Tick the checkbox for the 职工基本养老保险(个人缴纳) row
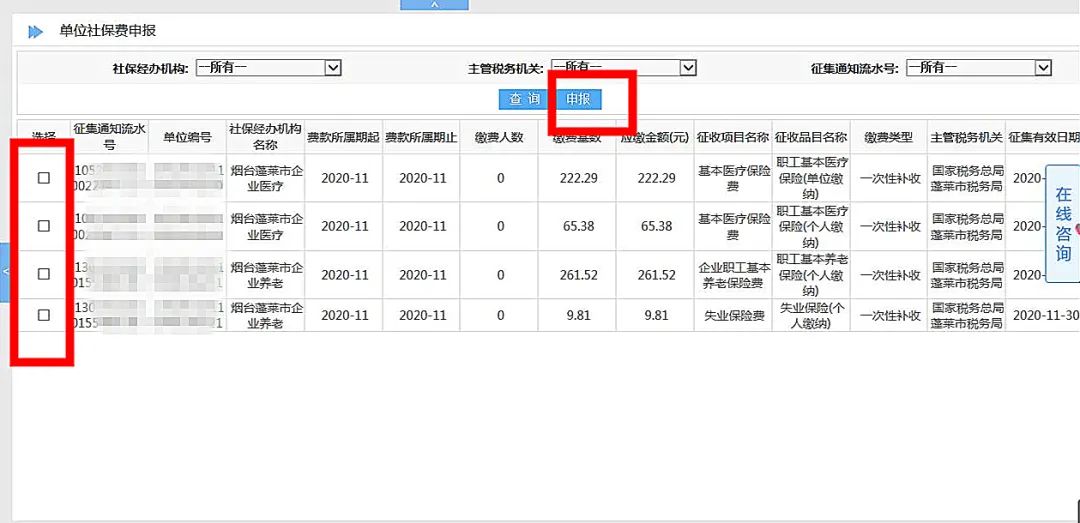 click(44, 274)
